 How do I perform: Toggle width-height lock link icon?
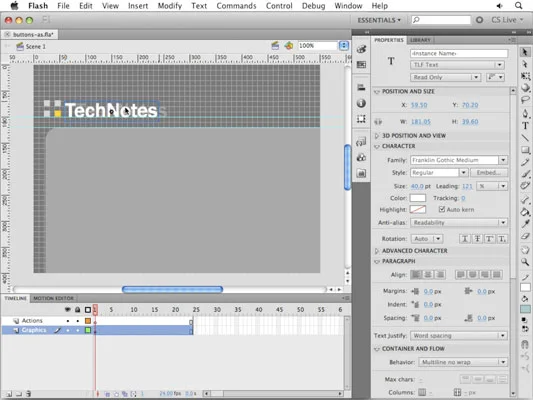[378, 122]
